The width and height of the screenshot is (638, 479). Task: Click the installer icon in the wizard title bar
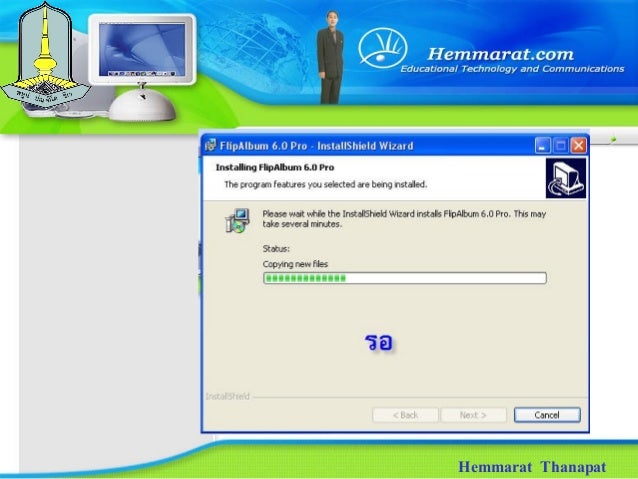[210, 145]
